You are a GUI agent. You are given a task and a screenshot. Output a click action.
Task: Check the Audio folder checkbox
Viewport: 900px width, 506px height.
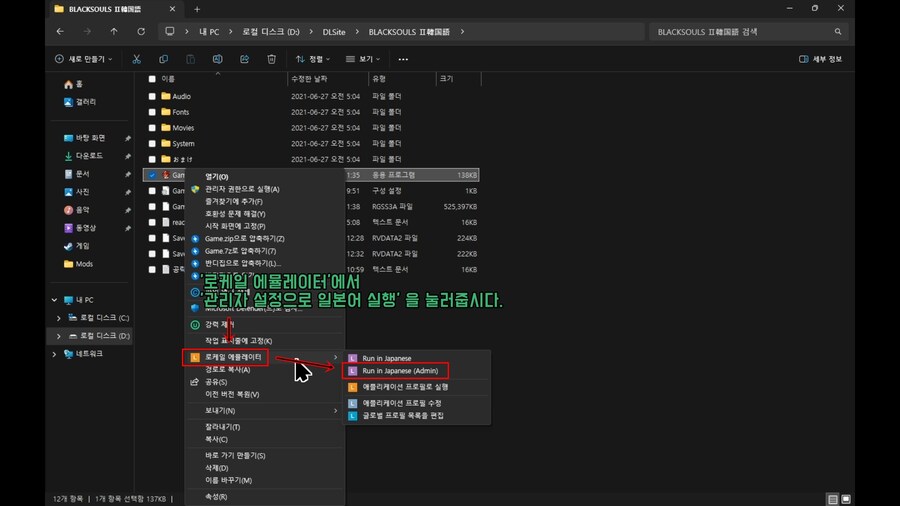(x=152, y=96)
